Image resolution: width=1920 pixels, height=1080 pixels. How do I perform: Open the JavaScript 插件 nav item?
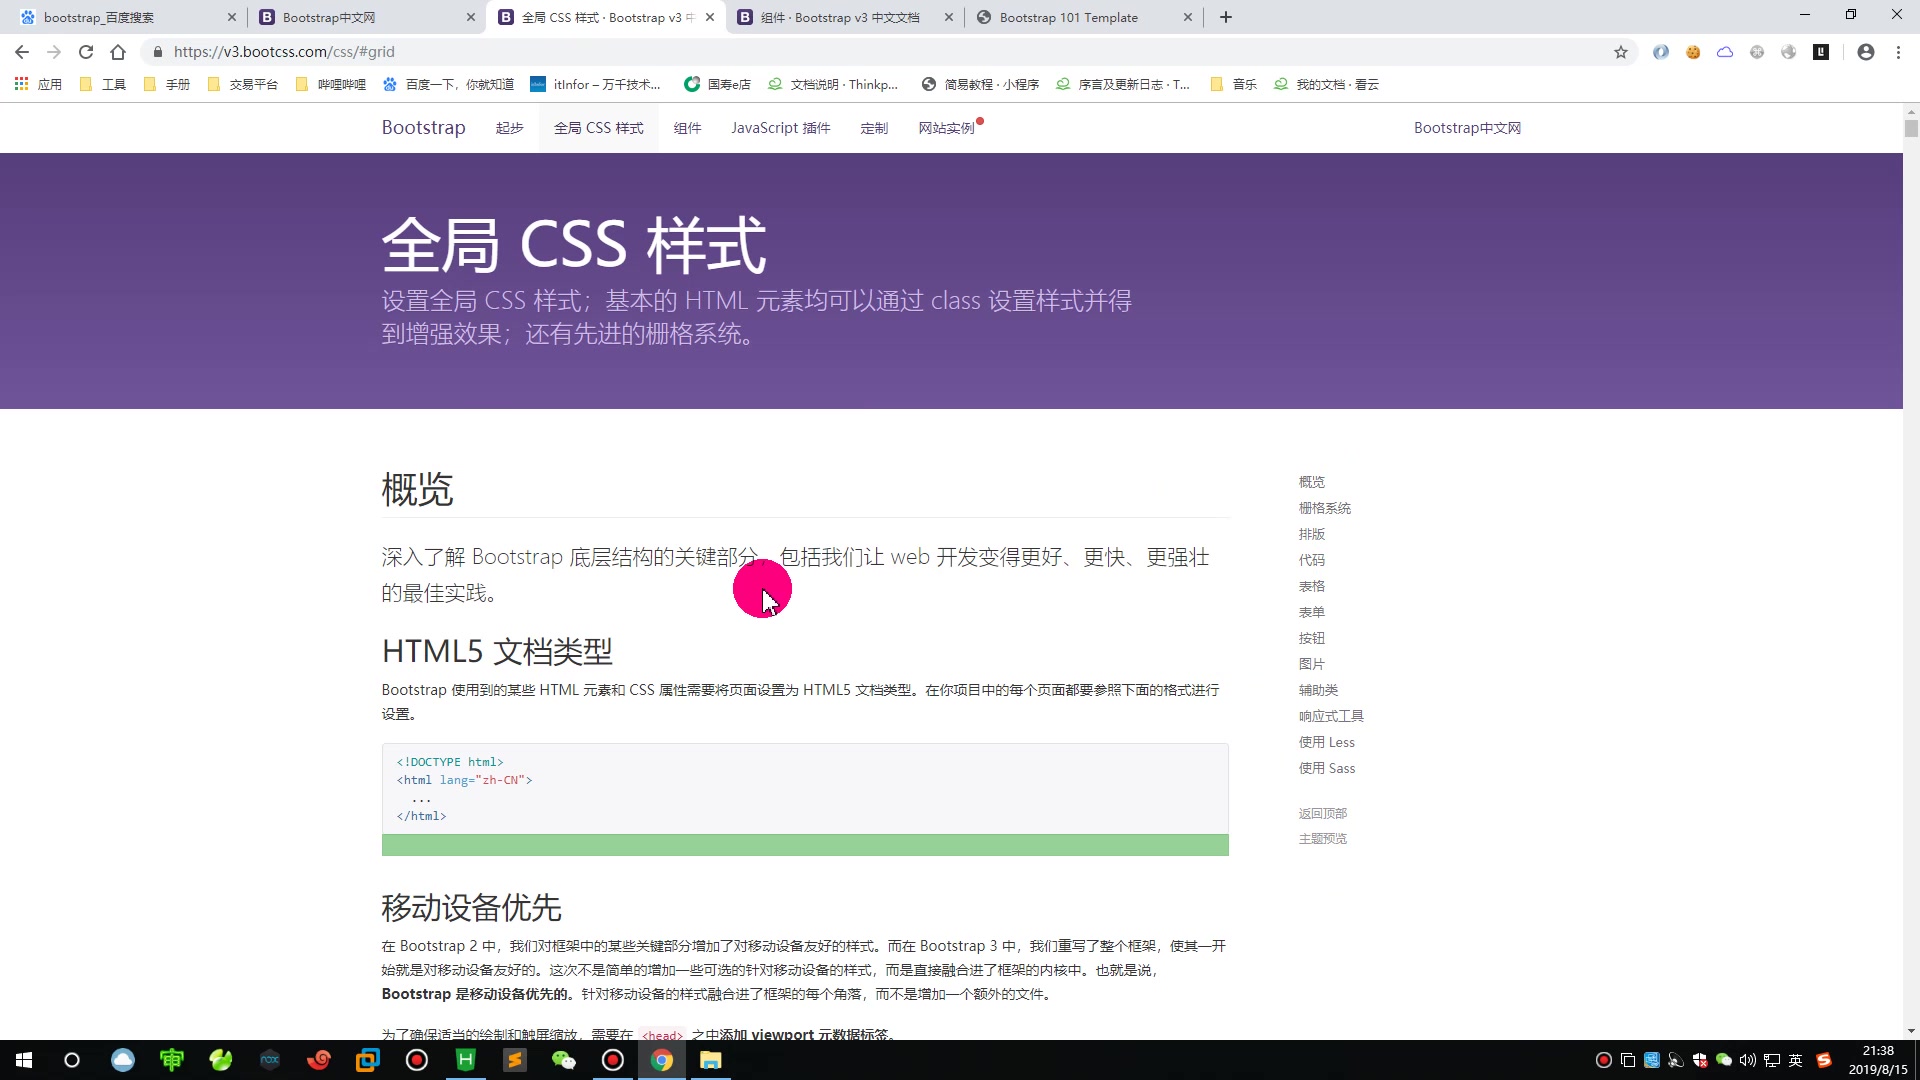point(780,128)
